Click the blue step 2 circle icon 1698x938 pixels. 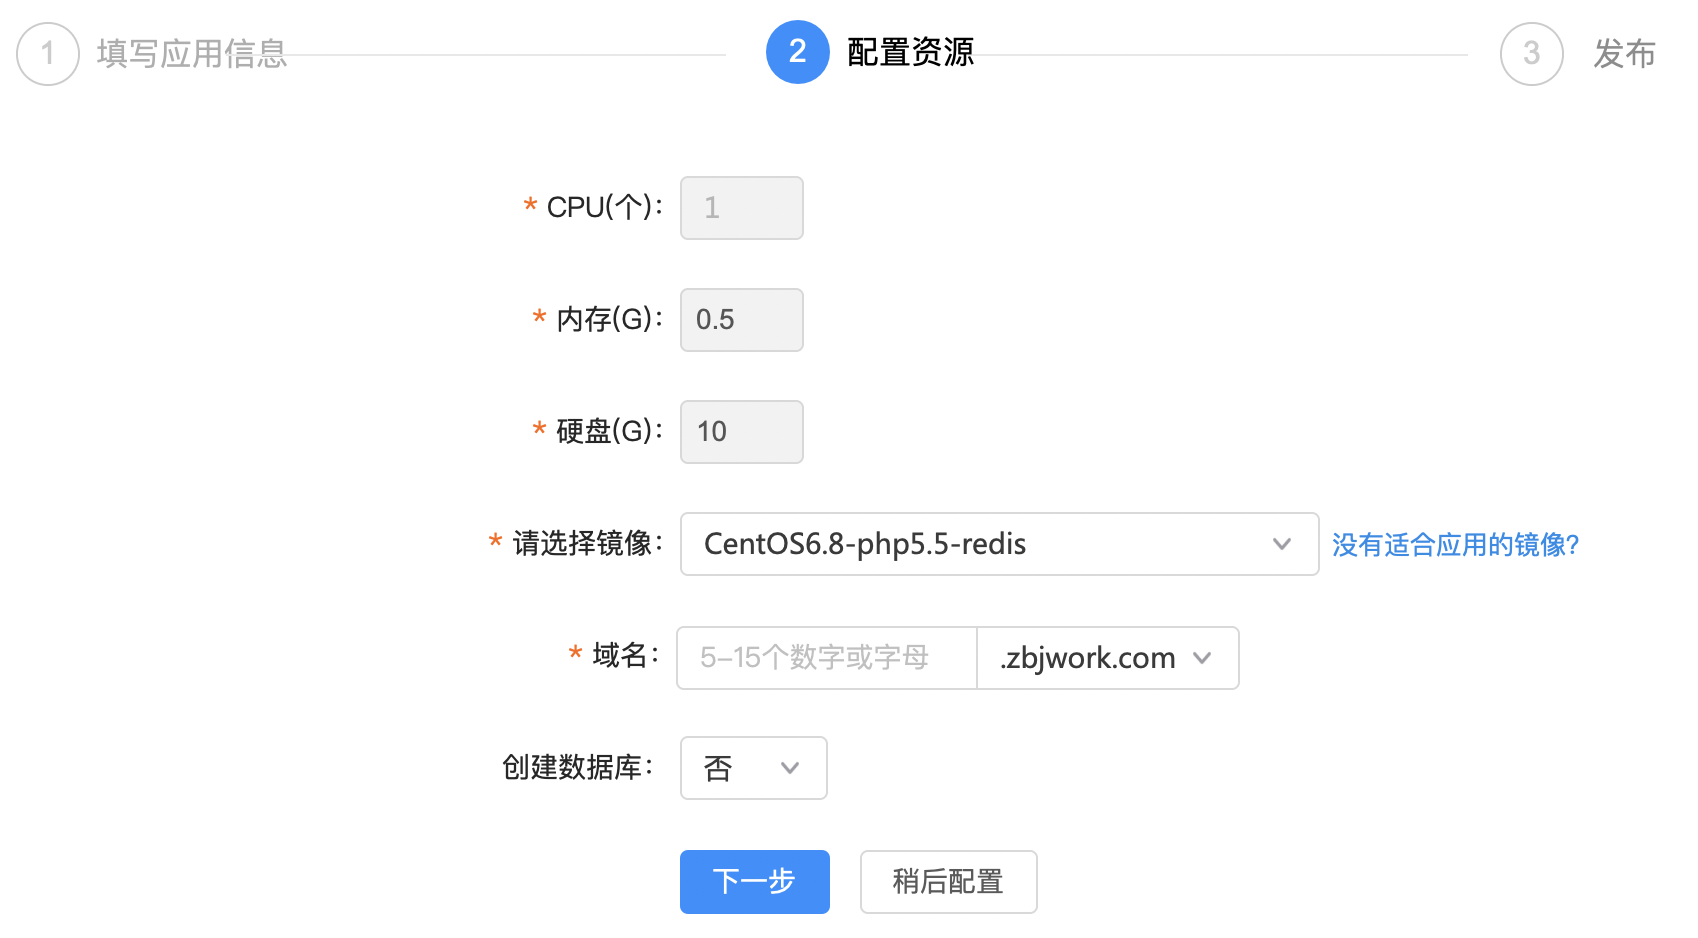[798, 52]
